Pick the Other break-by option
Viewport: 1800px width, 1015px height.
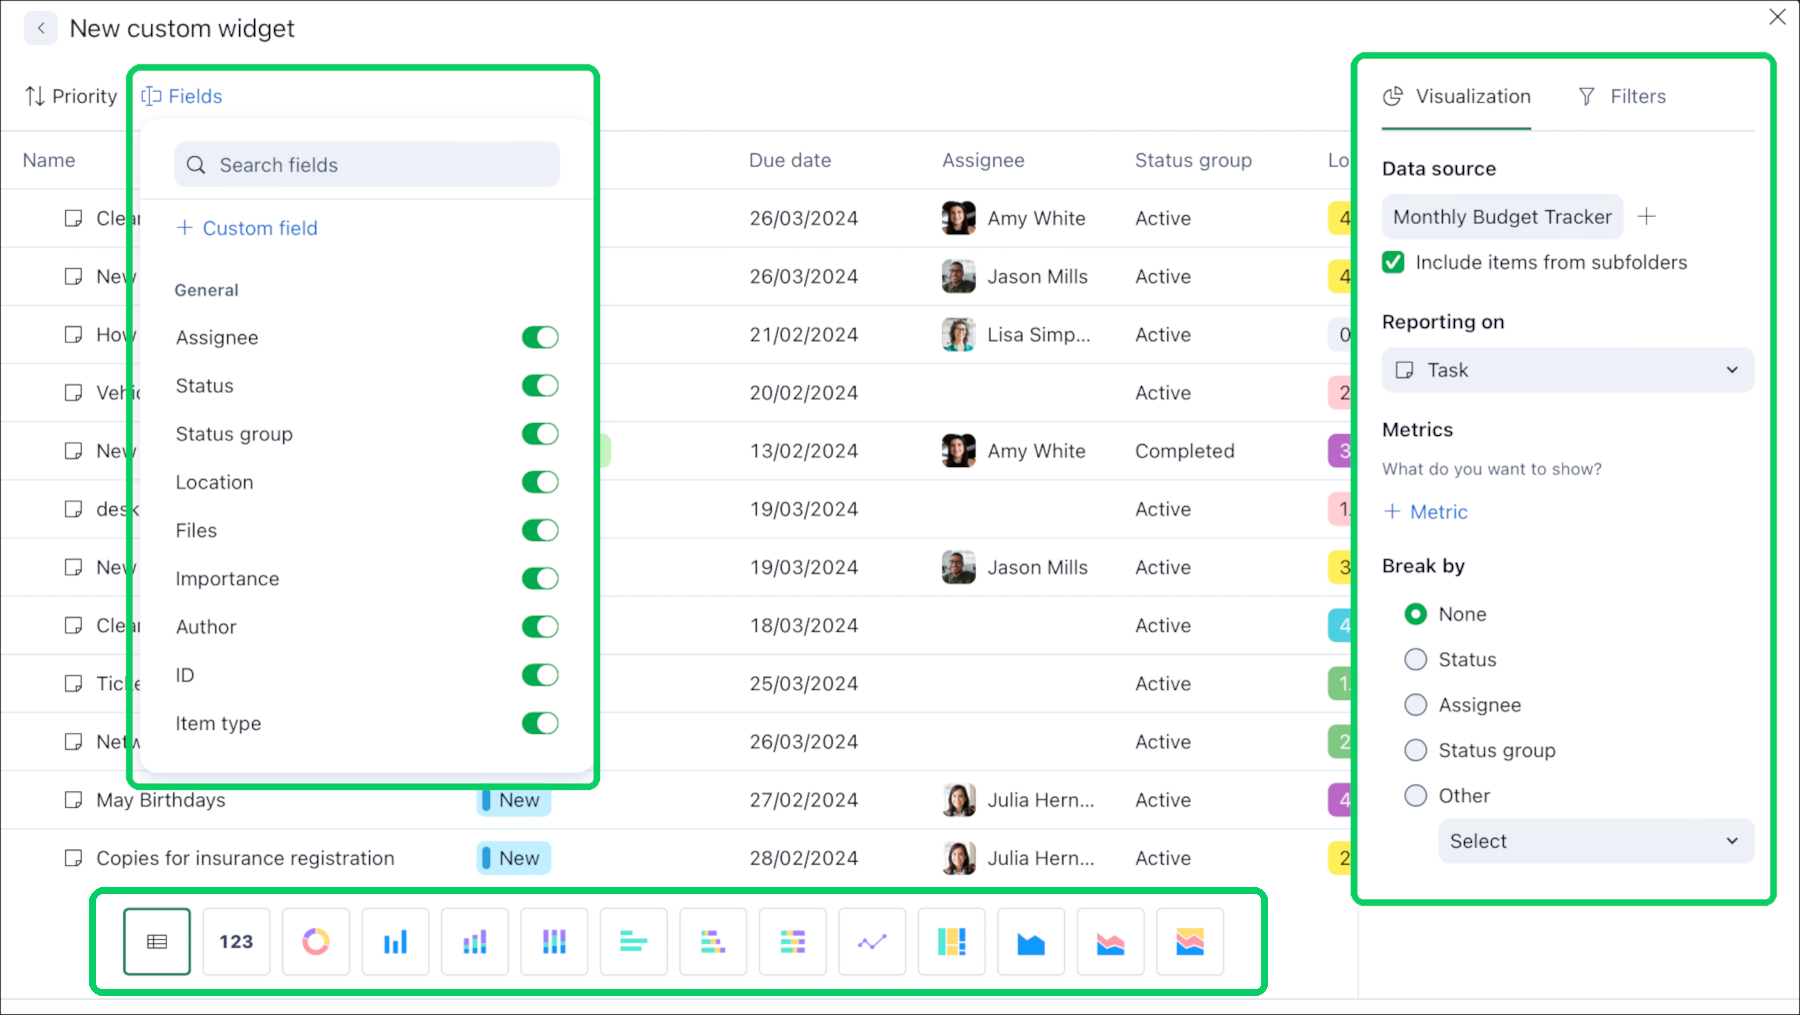(x=1415, y=796)
